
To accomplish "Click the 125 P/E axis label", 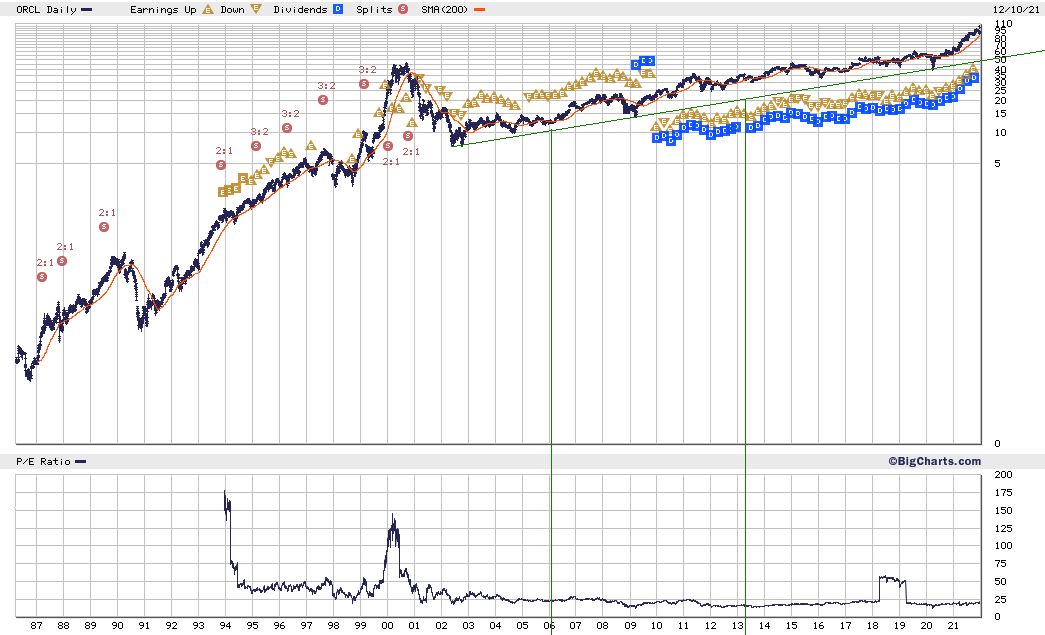I will 1003,528.
